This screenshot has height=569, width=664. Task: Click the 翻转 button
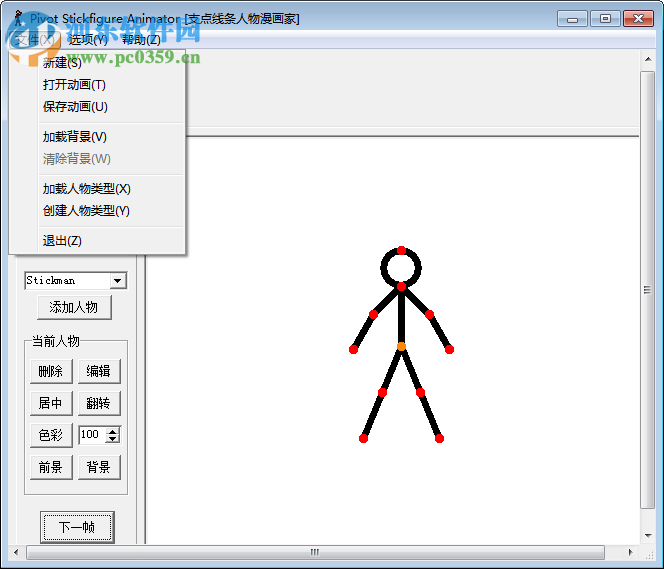[99, 403]
